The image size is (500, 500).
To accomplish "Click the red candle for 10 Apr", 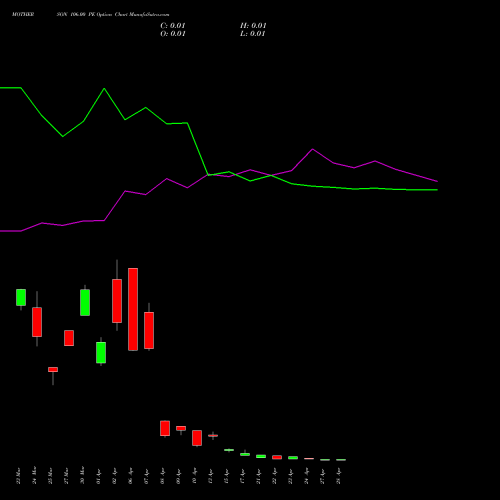I will pos(197,438).
